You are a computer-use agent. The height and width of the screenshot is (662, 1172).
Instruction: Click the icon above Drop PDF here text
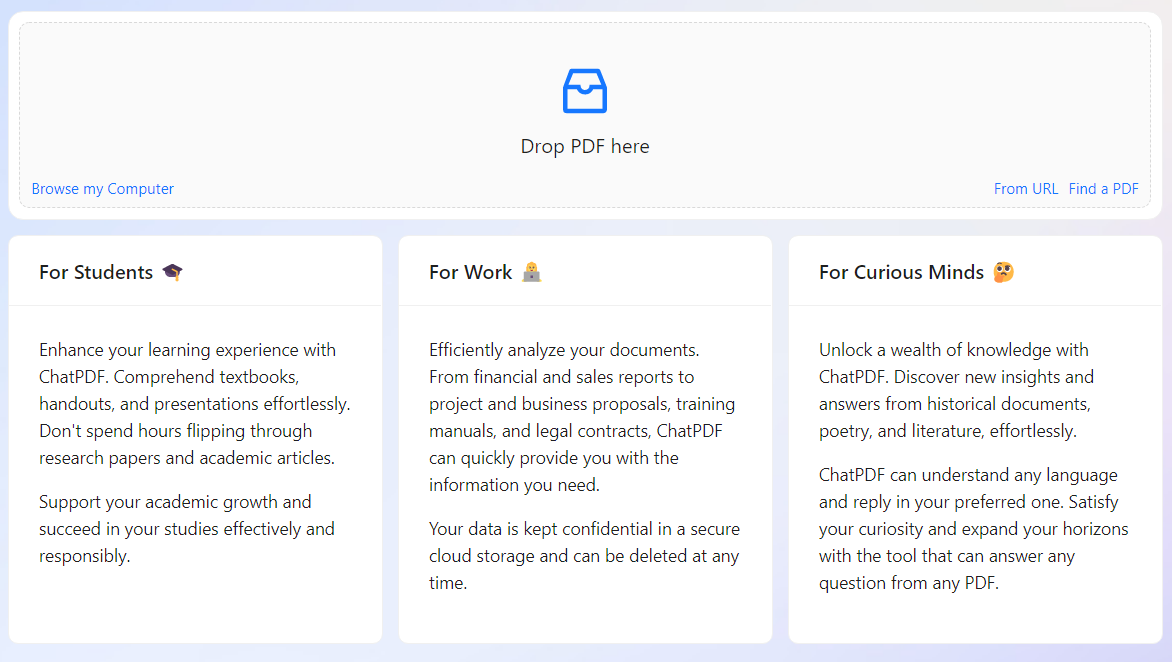click(584, 91)
